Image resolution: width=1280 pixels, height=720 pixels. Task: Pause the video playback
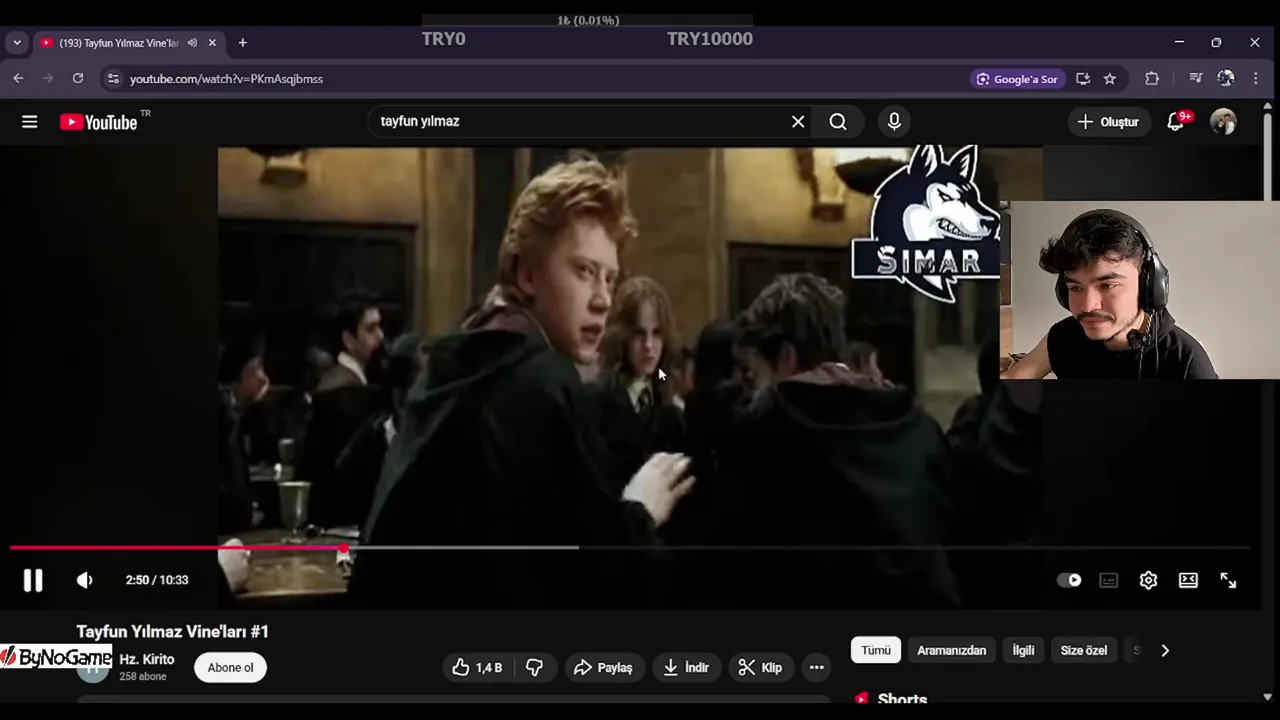[x=33, y=580]
